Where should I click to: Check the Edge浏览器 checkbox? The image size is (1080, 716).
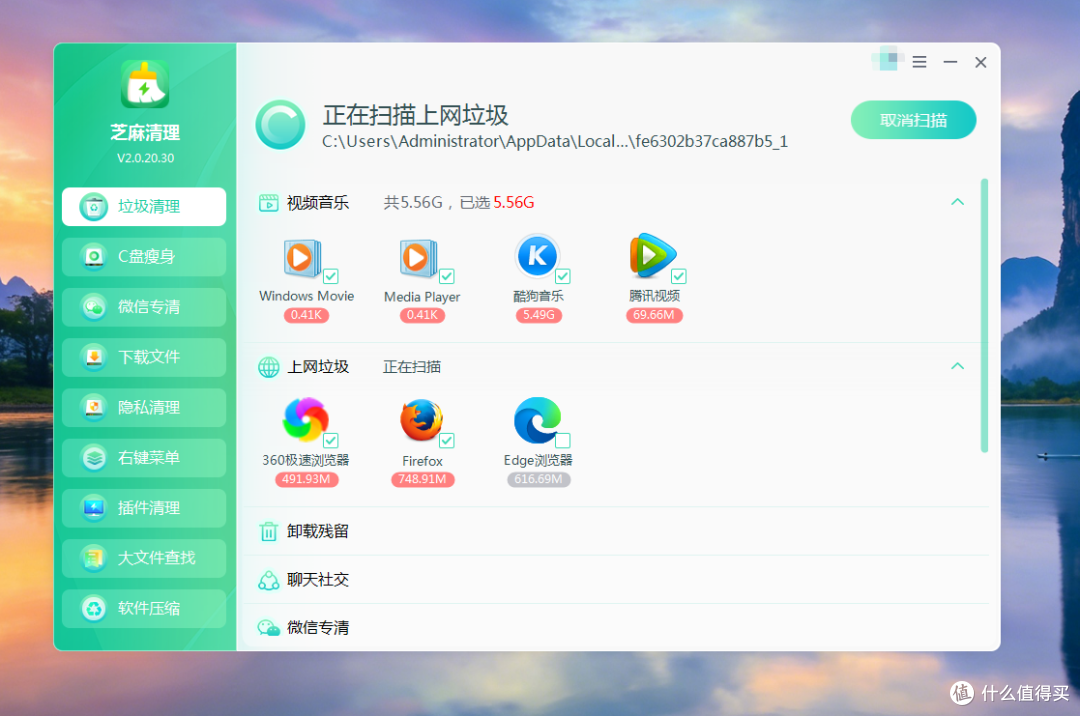563,441
